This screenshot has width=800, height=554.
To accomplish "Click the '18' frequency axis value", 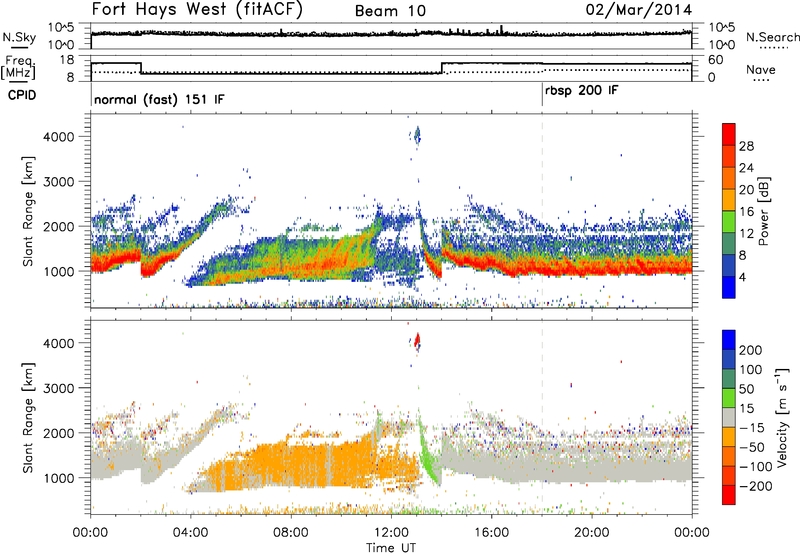I will [x=67, y=60].
